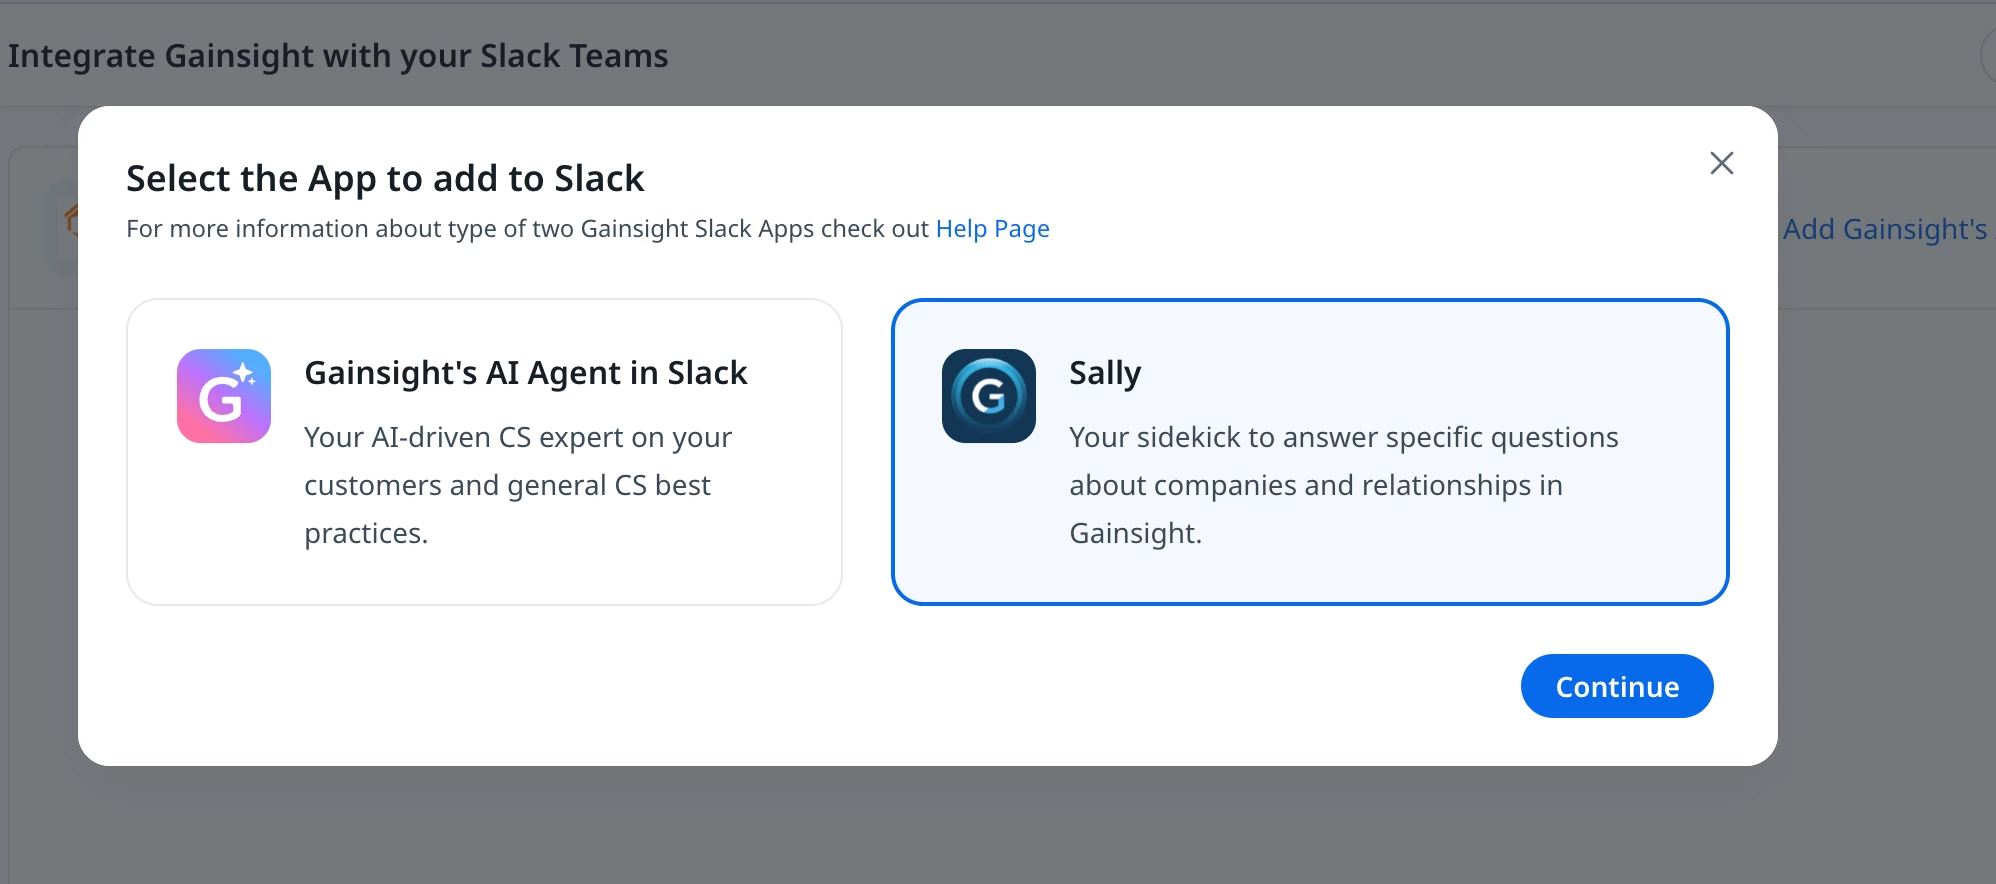Screen dimensions: 1996x884
Task: Click the Sally description about companies and relationships
Action: (1343, 485)
